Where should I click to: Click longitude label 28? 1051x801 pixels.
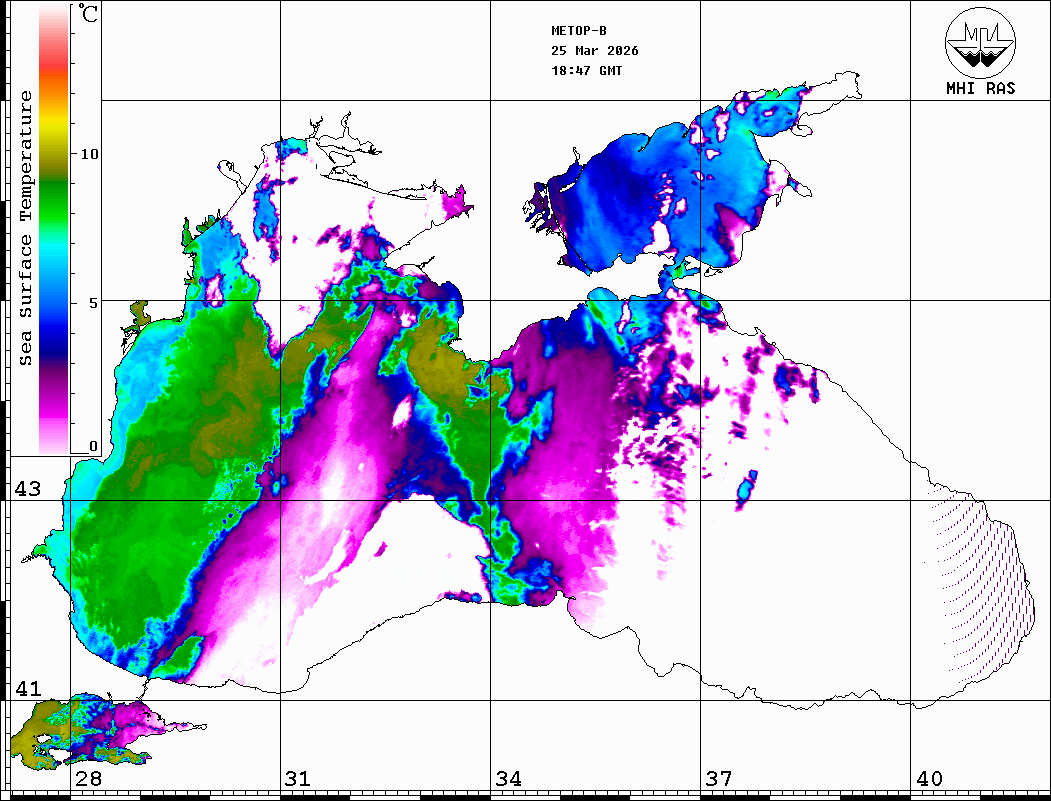(x=88, y=779)
